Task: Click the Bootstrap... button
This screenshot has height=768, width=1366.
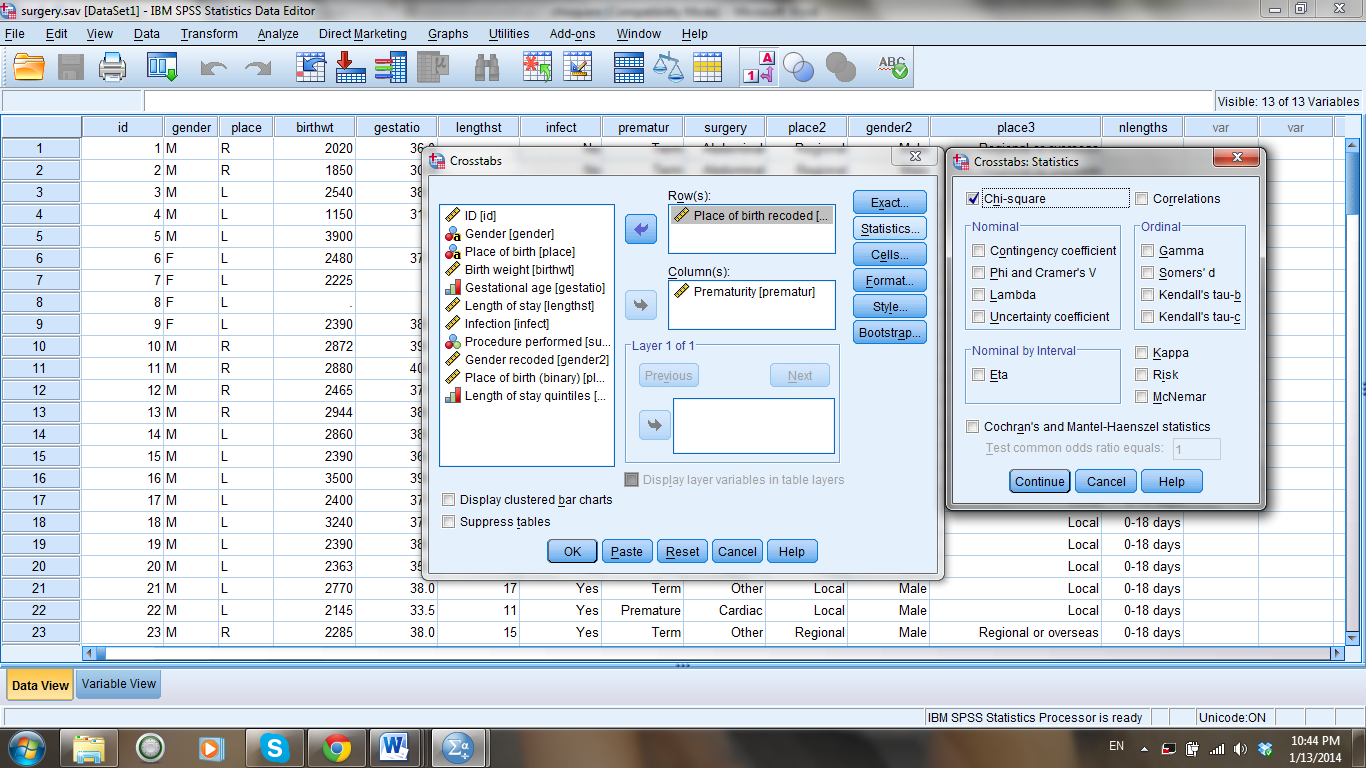Action: [x=890, y=333]
